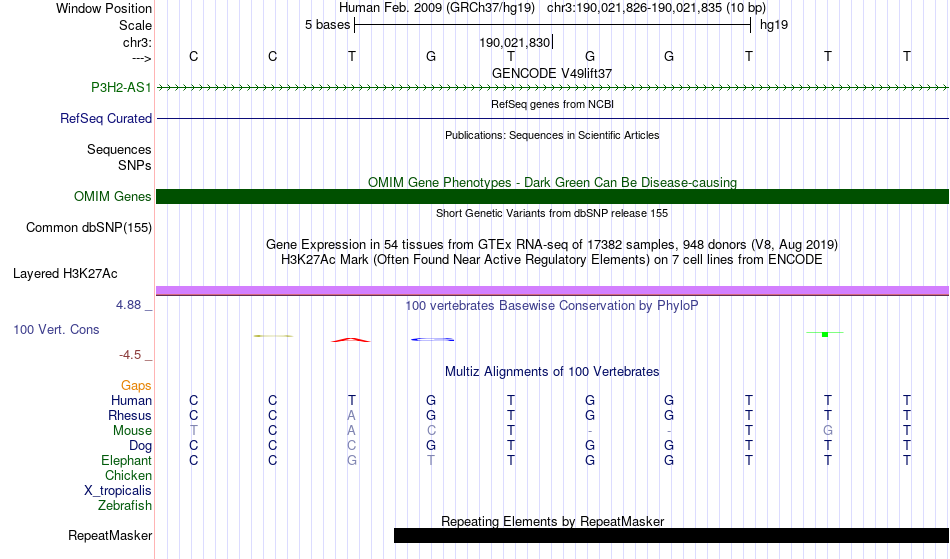Click the chr3:190,021,826-190,021,835 (10 bp) range text
950x559 pixels.
coord(656,8)
